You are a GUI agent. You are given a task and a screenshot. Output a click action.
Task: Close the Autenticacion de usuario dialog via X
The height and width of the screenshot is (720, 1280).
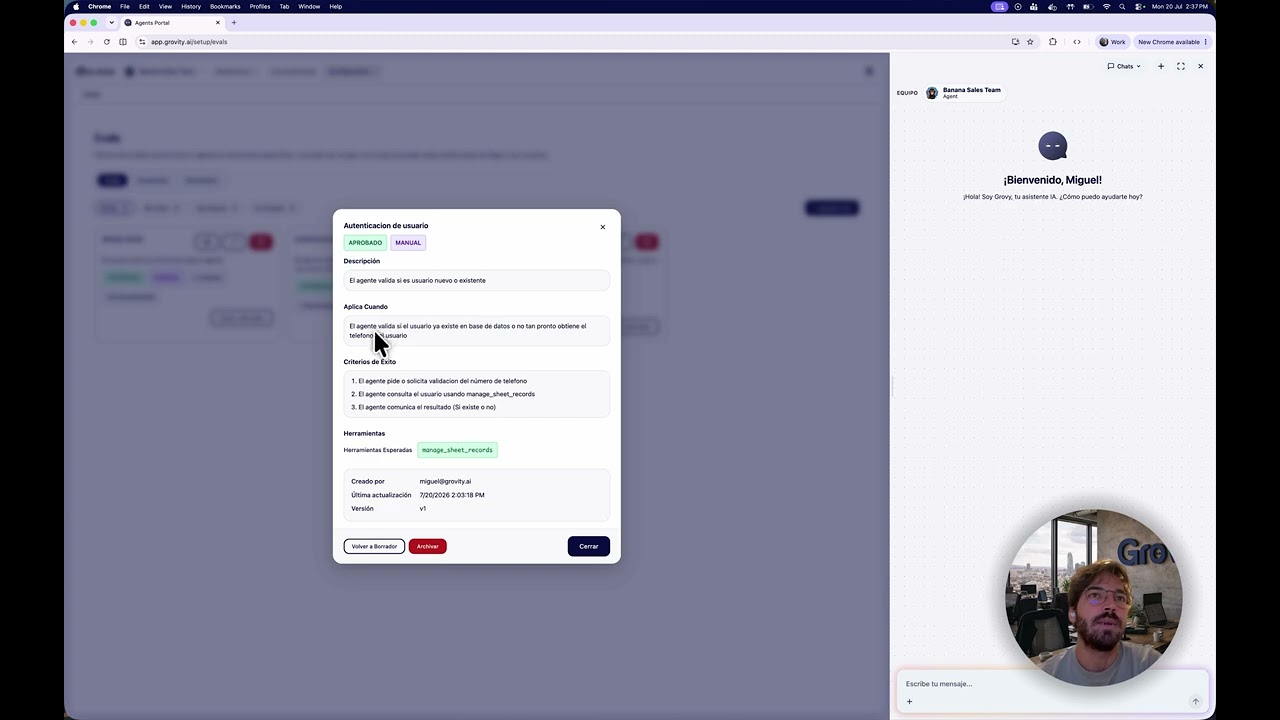(602, 227)
